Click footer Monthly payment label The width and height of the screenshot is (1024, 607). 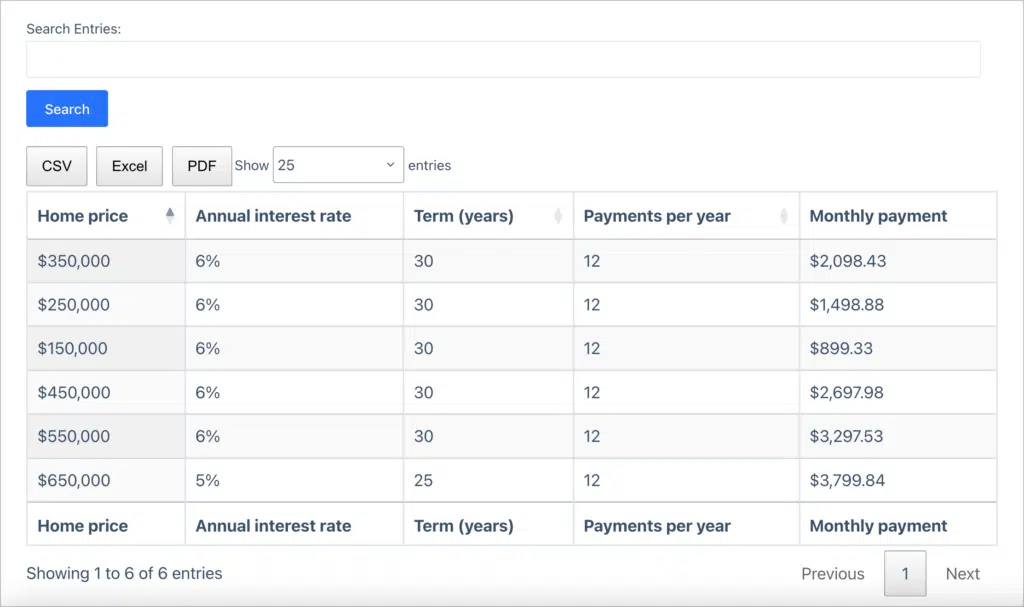pos(878,526)
